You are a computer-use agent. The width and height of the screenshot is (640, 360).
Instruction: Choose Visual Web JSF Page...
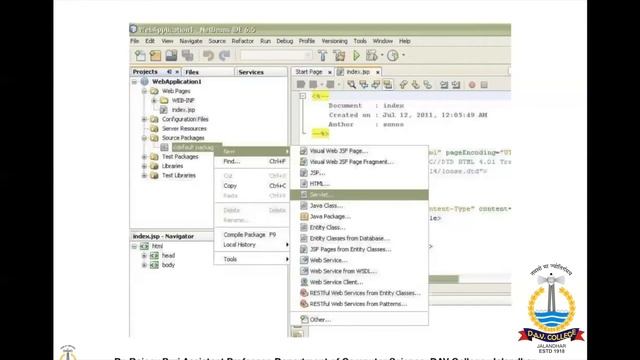coord(359,151)
